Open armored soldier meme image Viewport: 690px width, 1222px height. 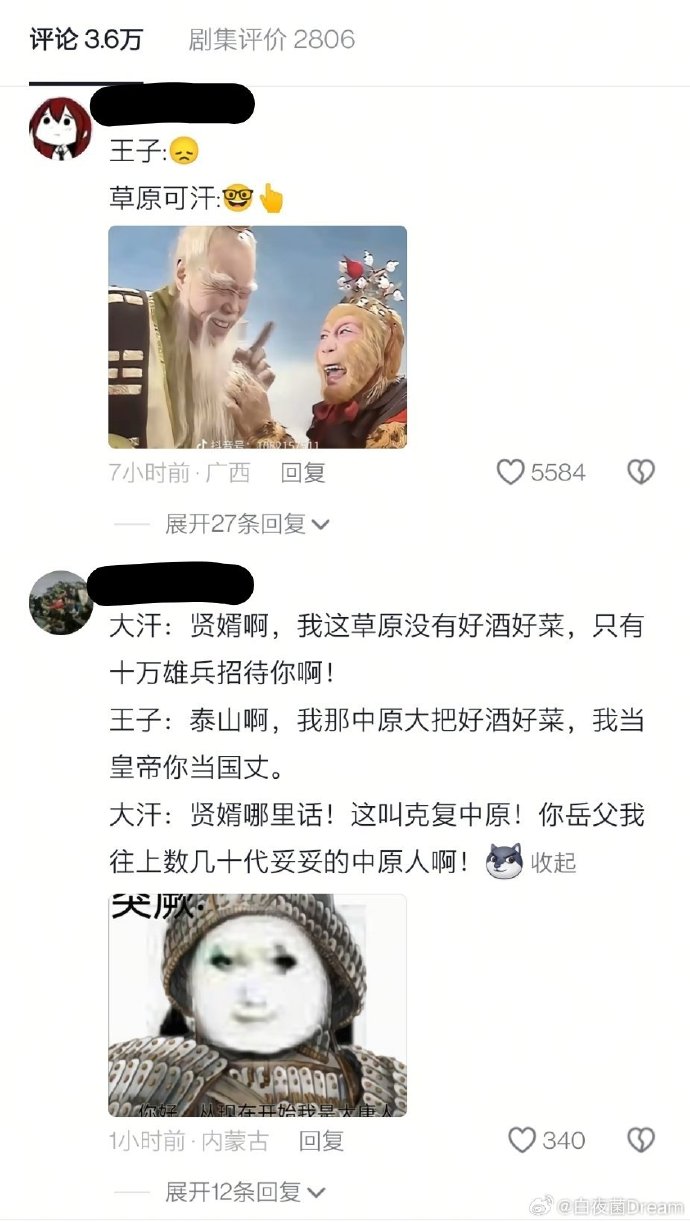point(258,1005)
